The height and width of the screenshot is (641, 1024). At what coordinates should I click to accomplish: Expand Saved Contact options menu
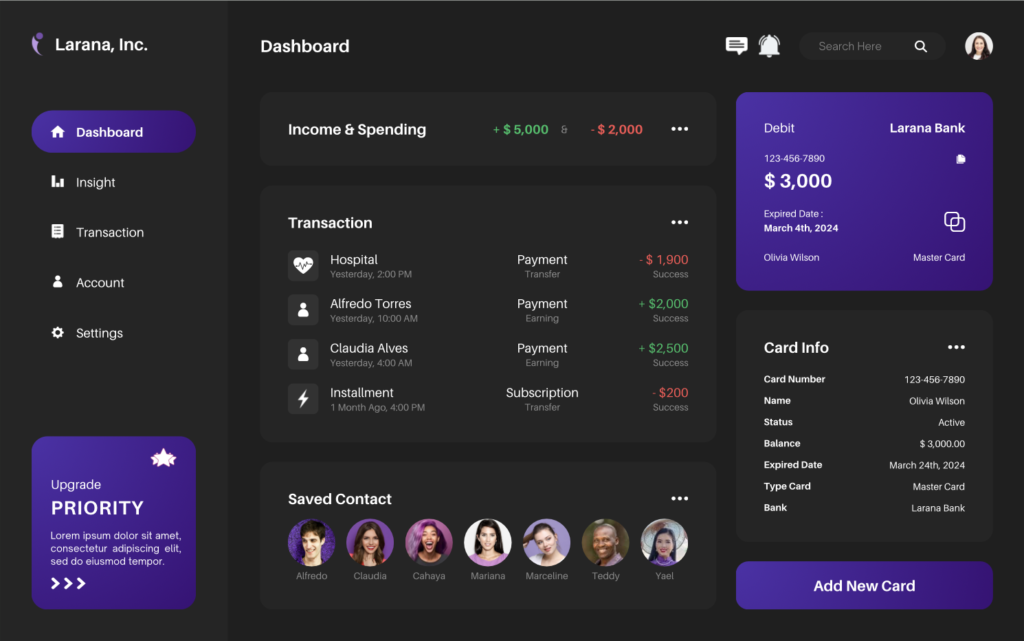click(x=679, y=498)
